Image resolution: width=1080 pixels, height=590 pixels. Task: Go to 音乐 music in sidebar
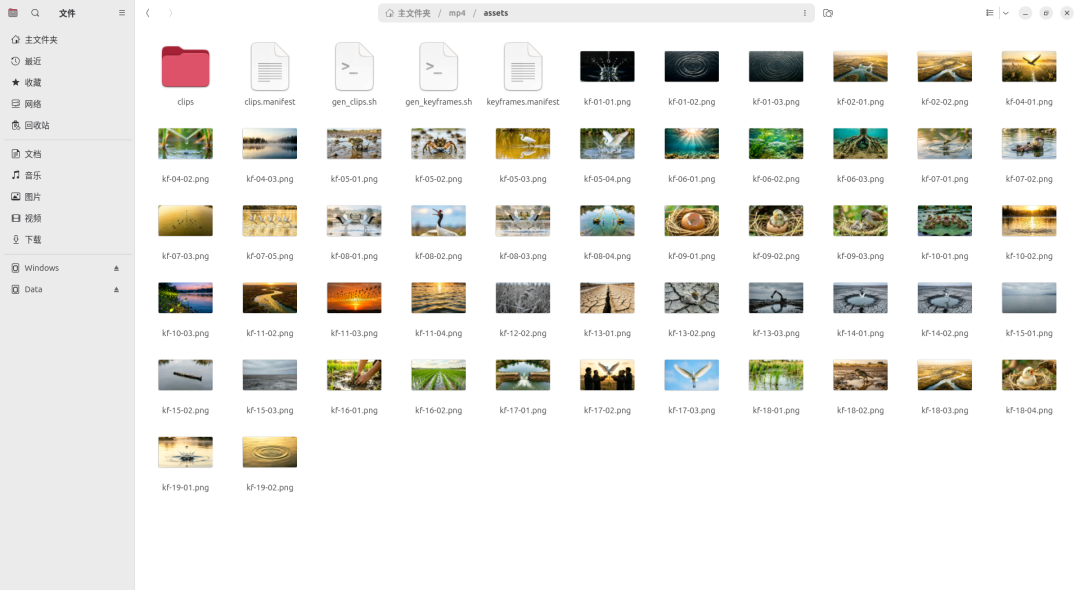click(x=68, y=176)
